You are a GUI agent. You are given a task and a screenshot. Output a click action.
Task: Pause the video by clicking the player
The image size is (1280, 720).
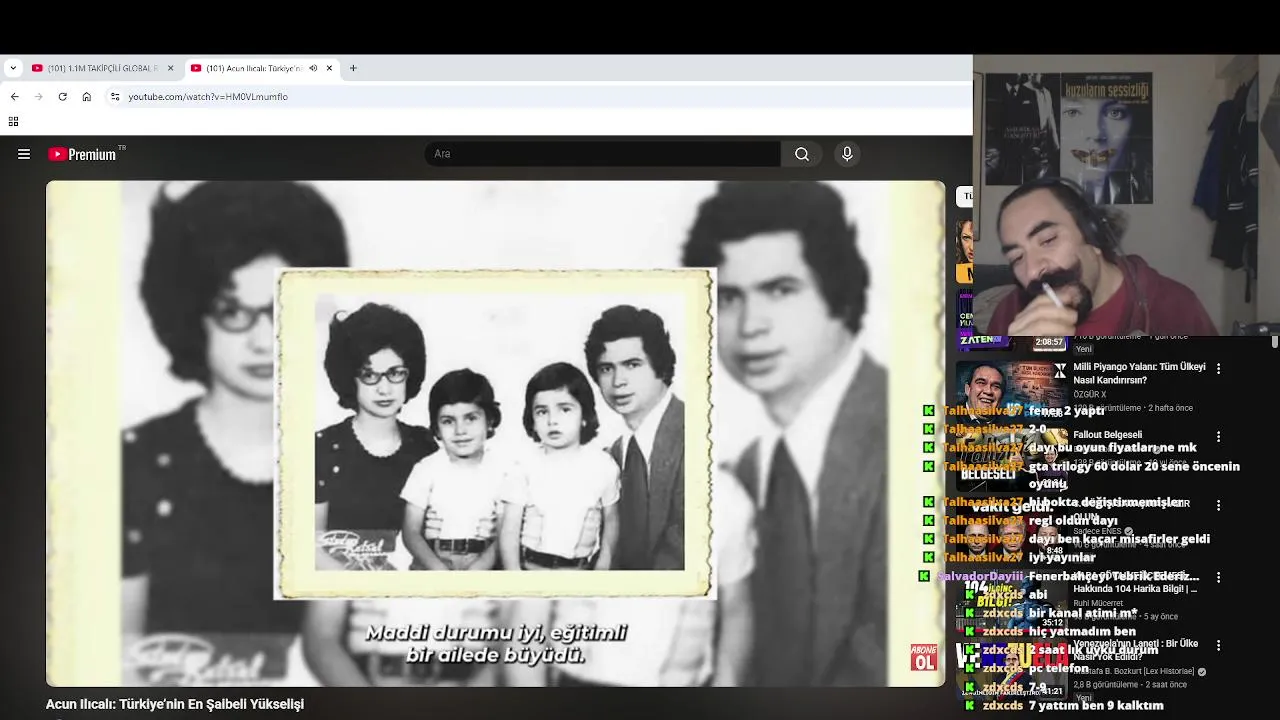(x=495, y=433)
